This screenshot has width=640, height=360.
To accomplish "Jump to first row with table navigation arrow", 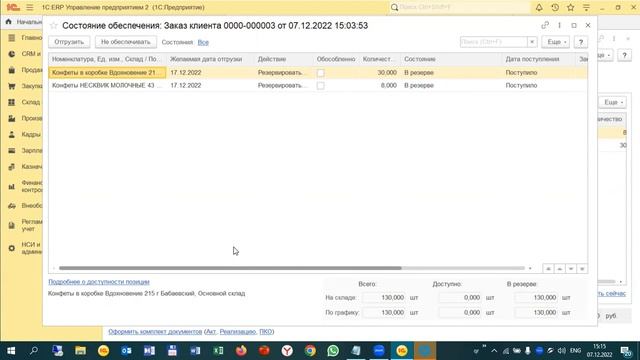I will pyautogui.click(x=548, y=269).
